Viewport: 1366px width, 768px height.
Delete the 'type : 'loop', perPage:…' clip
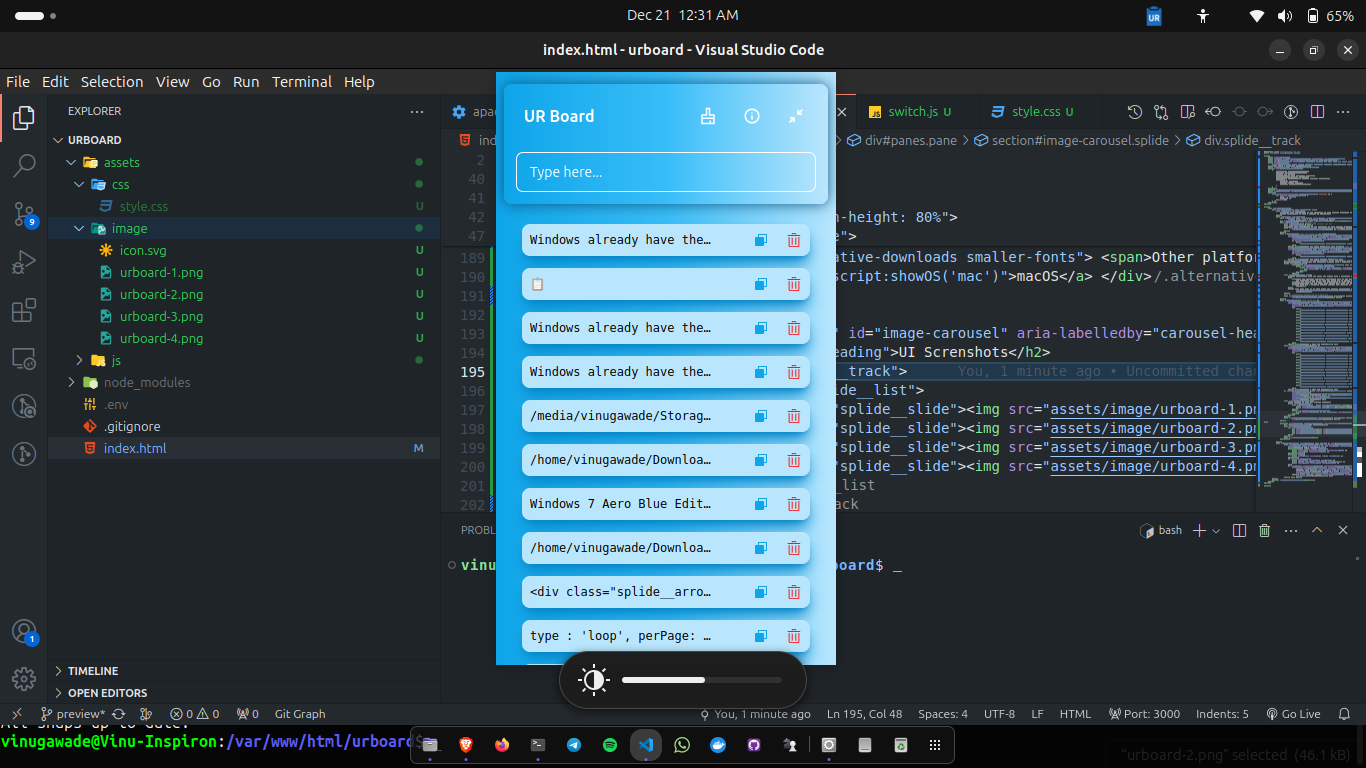(x=794, y=636)
